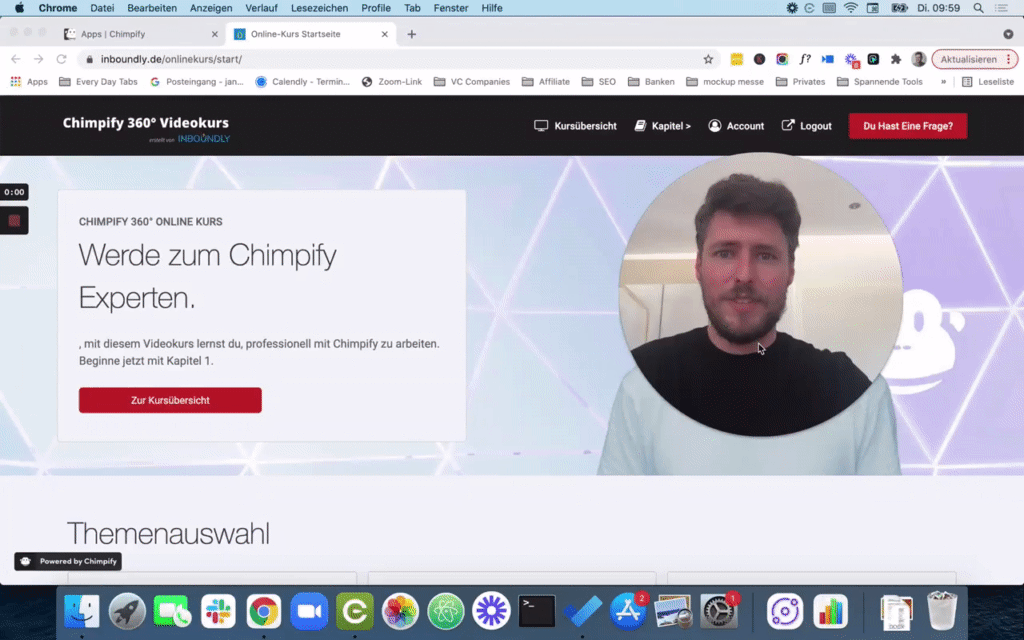The height and width of the screenshot is (640, 1024).
Task: Open Terminal from the dock
Action: pos(537,611)
